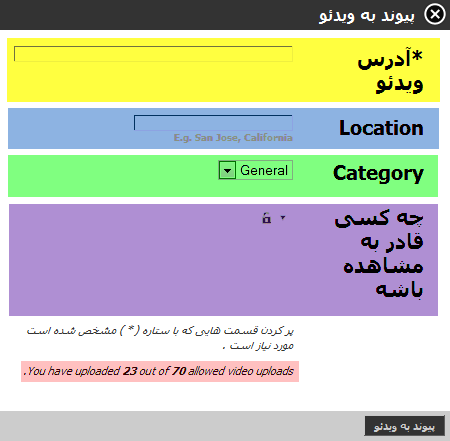Click the dialog title پیوند به ویدئو
Image resolution: width=450 pixels, height=441 pixels.
coord(367,16)
